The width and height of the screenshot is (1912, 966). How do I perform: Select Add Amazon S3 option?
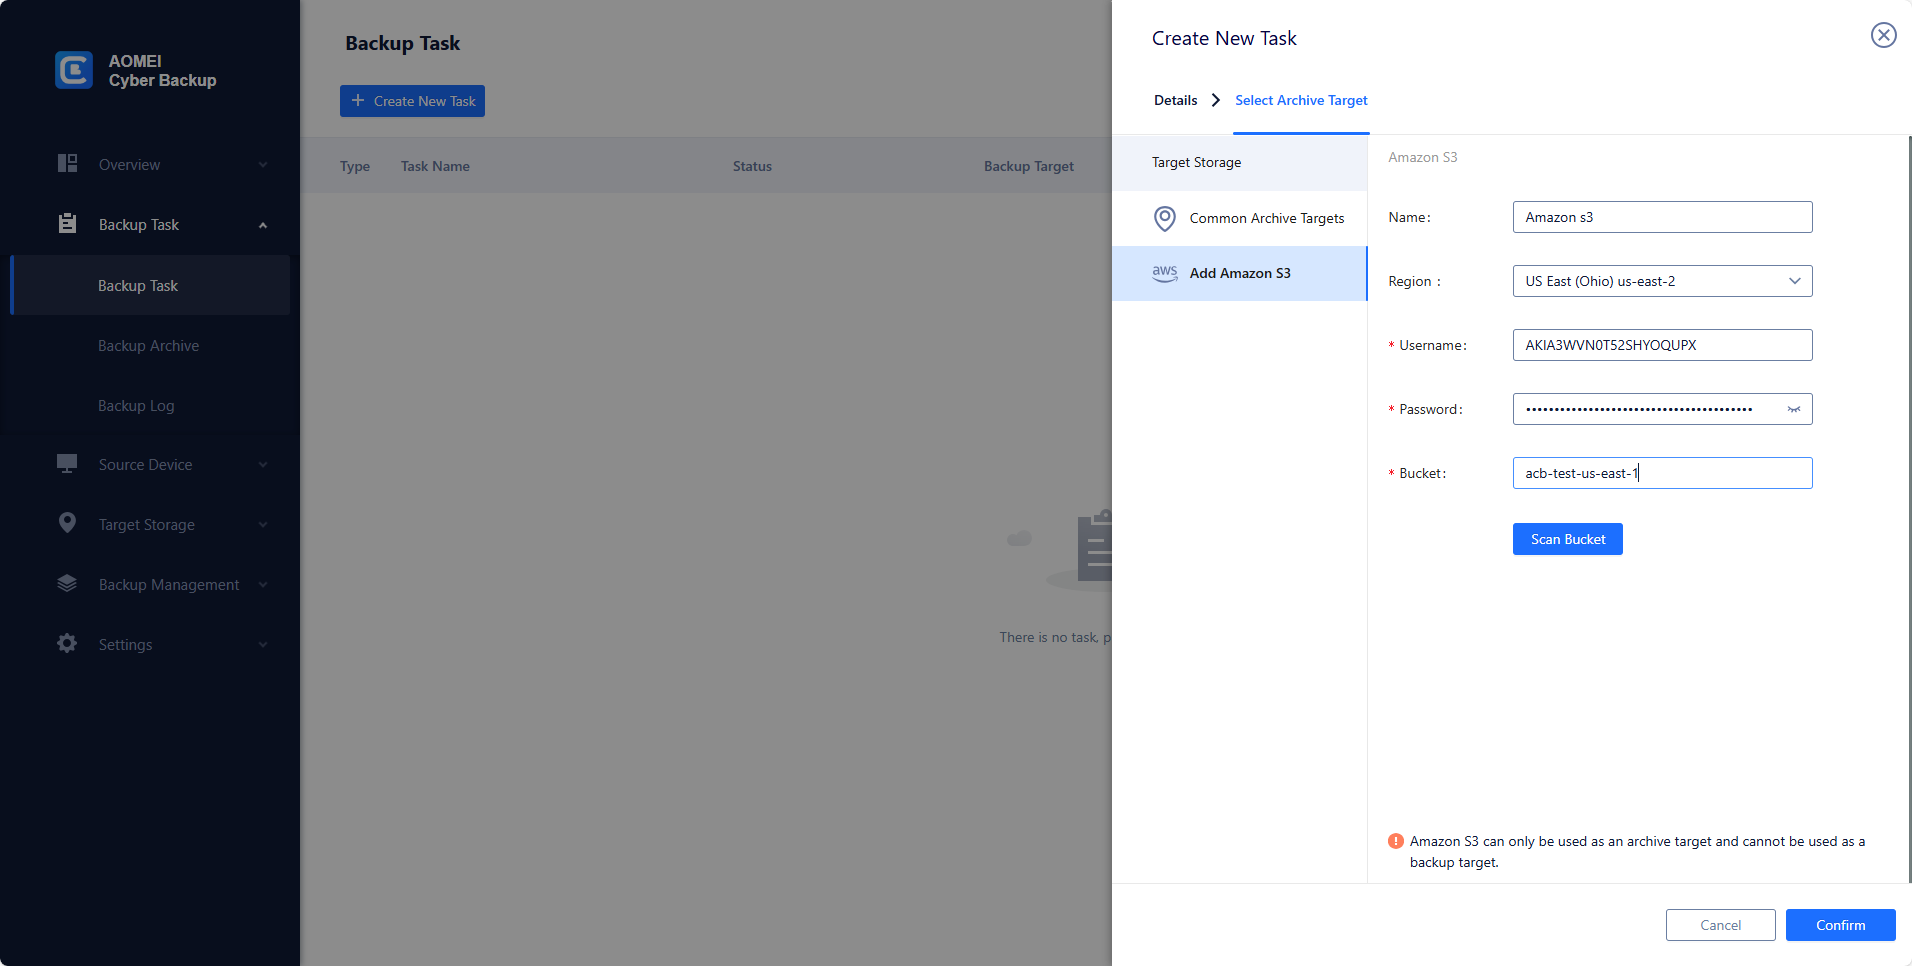[x=1240, y=273]
